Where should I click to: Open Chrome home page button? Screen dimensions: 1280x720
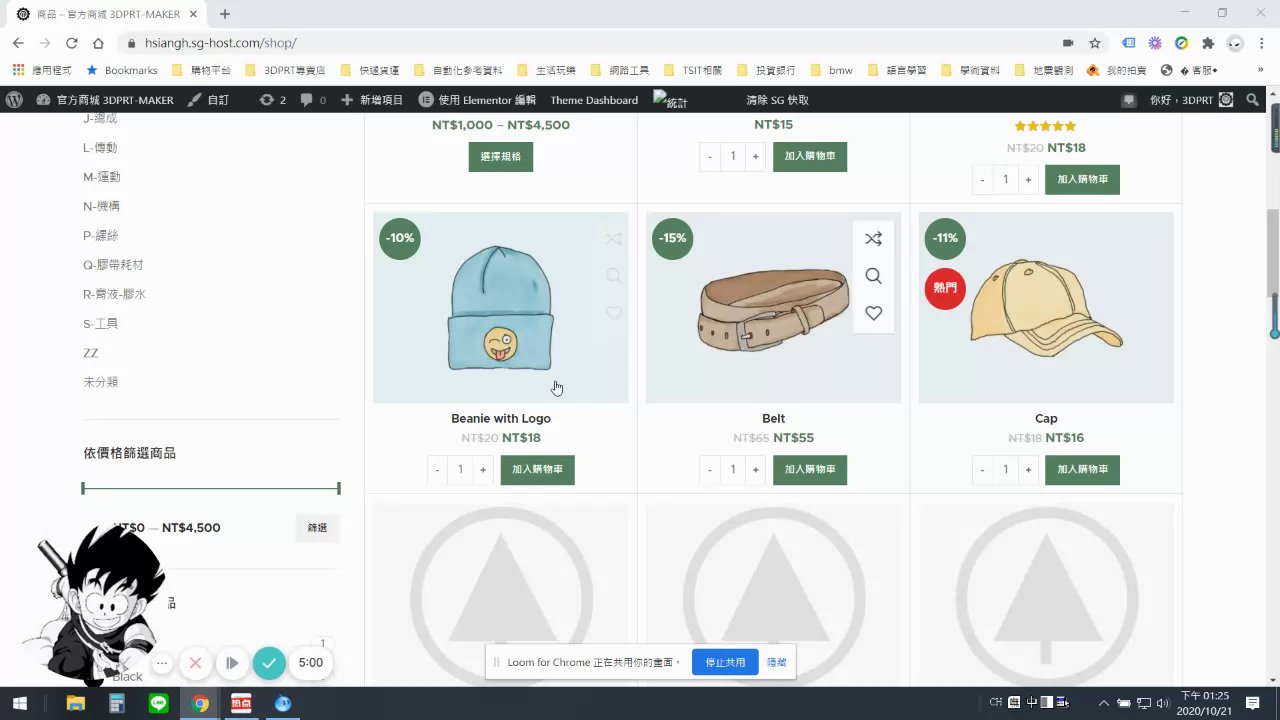[x=98, y=43]
